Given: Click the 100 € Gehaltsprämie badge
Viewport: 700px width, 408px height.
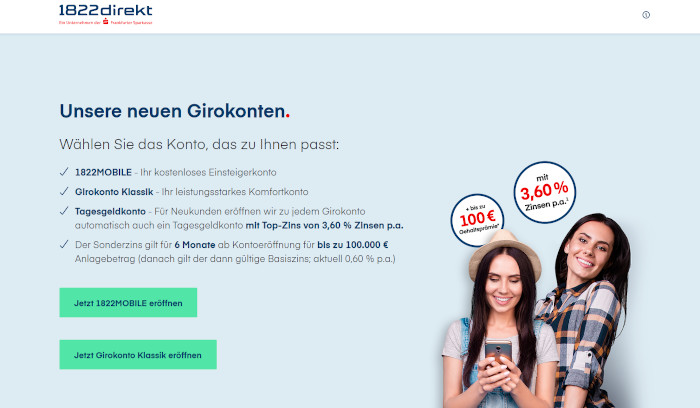Looking at the screenshot, I should pos(477,219).
